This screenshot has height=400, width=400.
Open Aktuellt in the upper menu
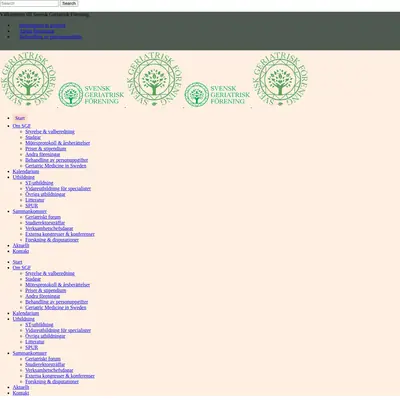[x=21, y=245]
